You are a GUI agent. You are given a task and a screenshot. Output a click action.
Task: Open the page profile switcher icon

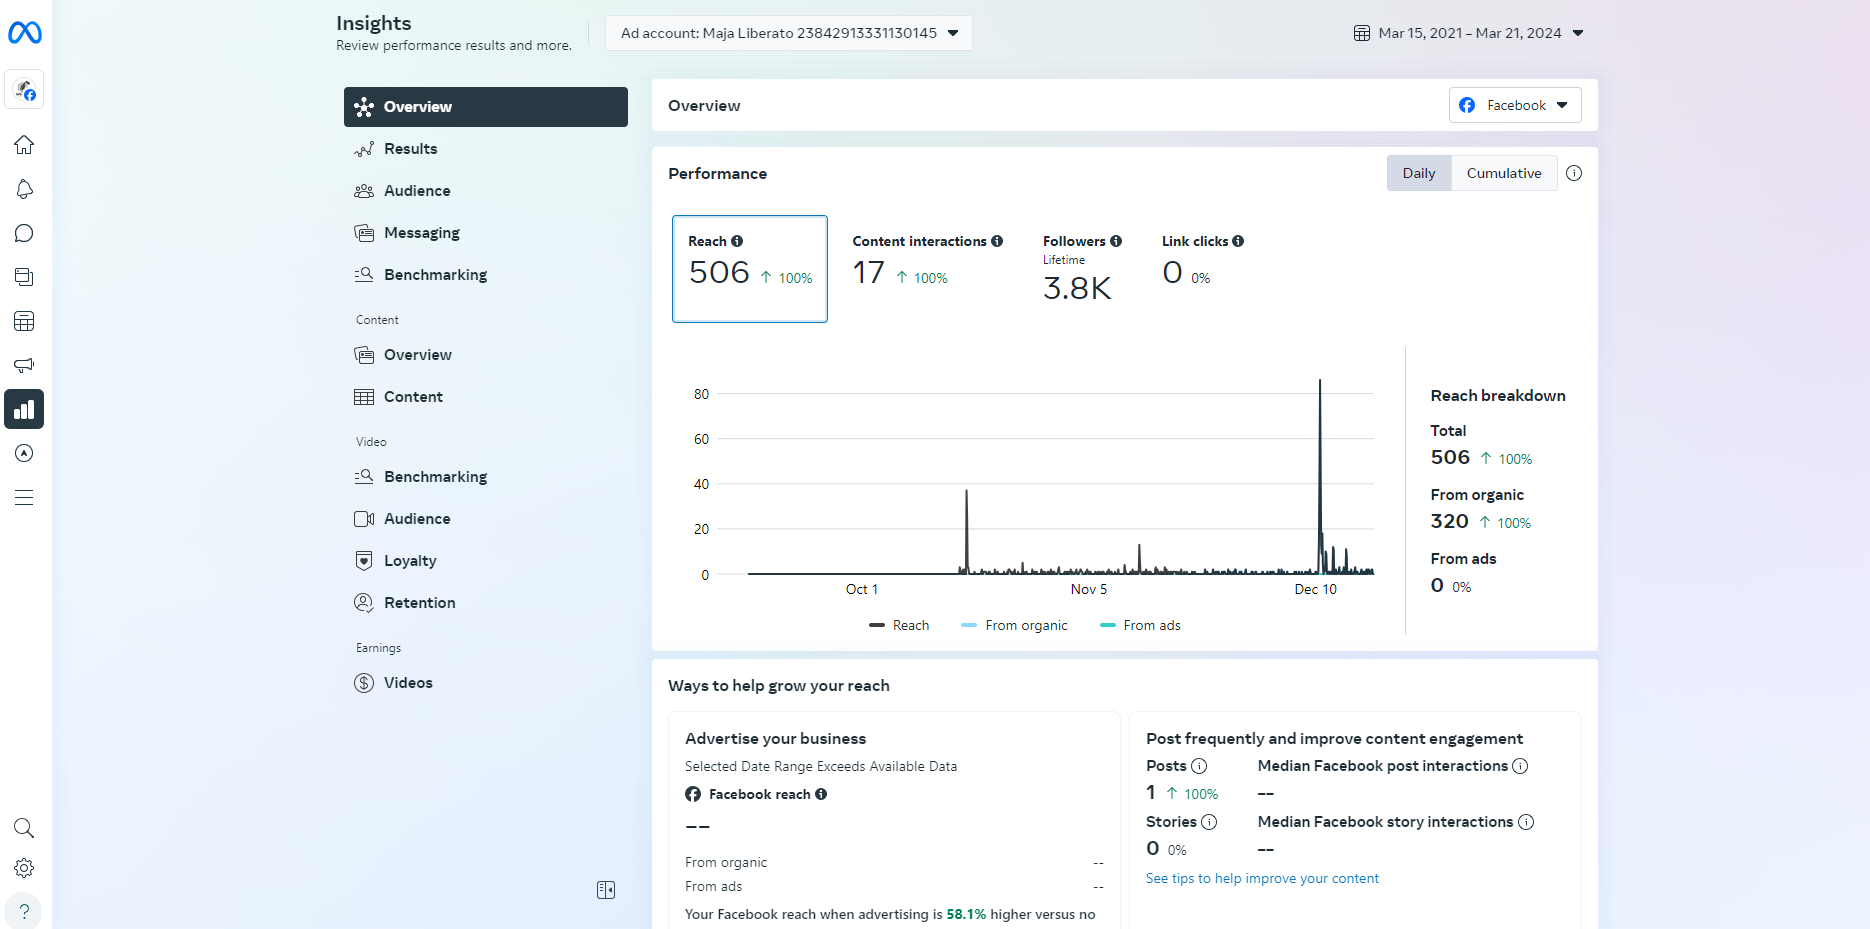(x=24, y=90)
